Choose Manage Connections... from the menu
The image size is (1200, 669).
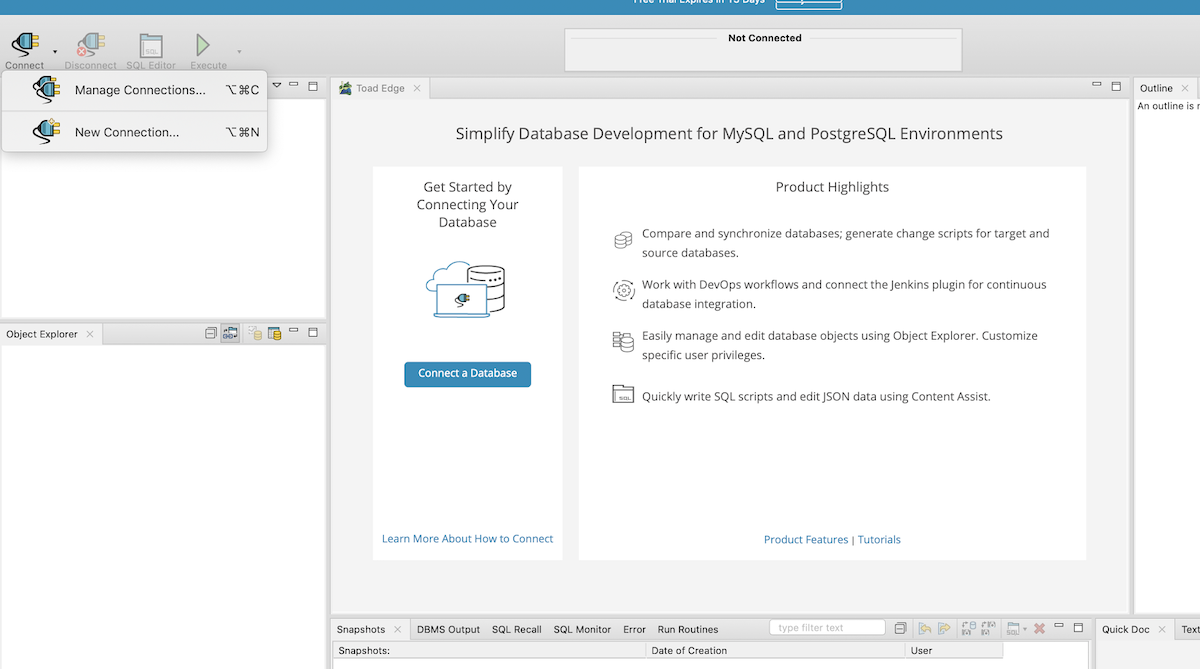point(139,90)
